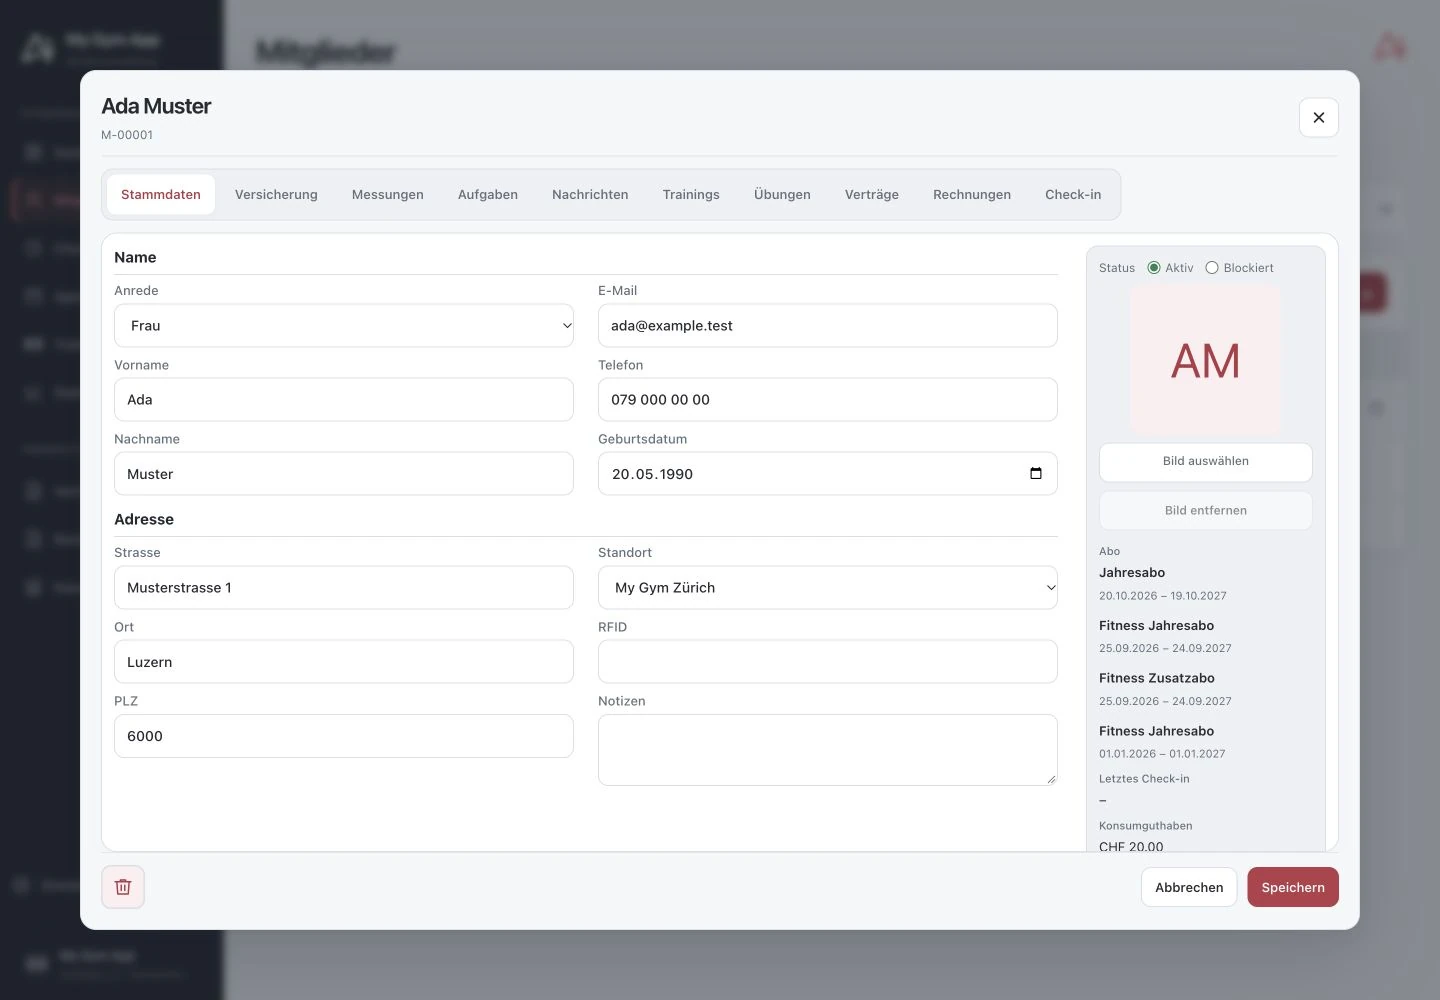This screenshot has width=1440, height=1000.
Task: Select the Jahresabo subscription entry
Action: pyautogui.click(x=1132, y=573)
